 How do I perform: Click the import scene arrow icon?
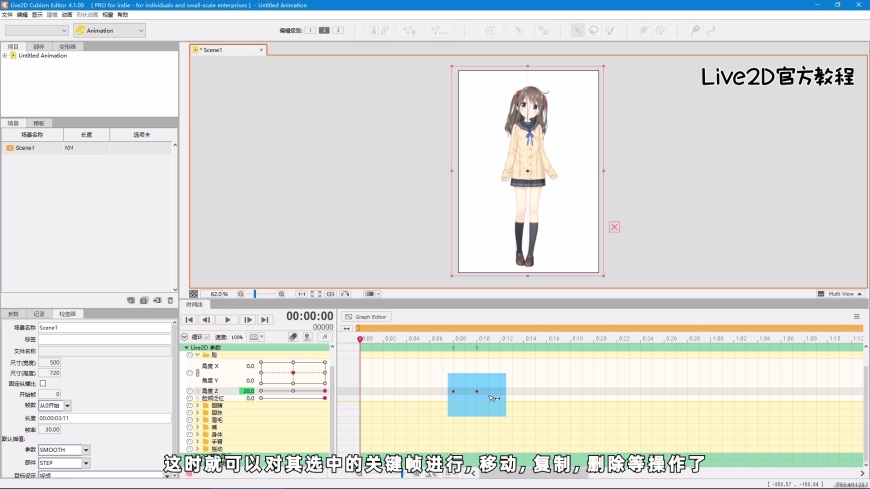coord(158,300)
